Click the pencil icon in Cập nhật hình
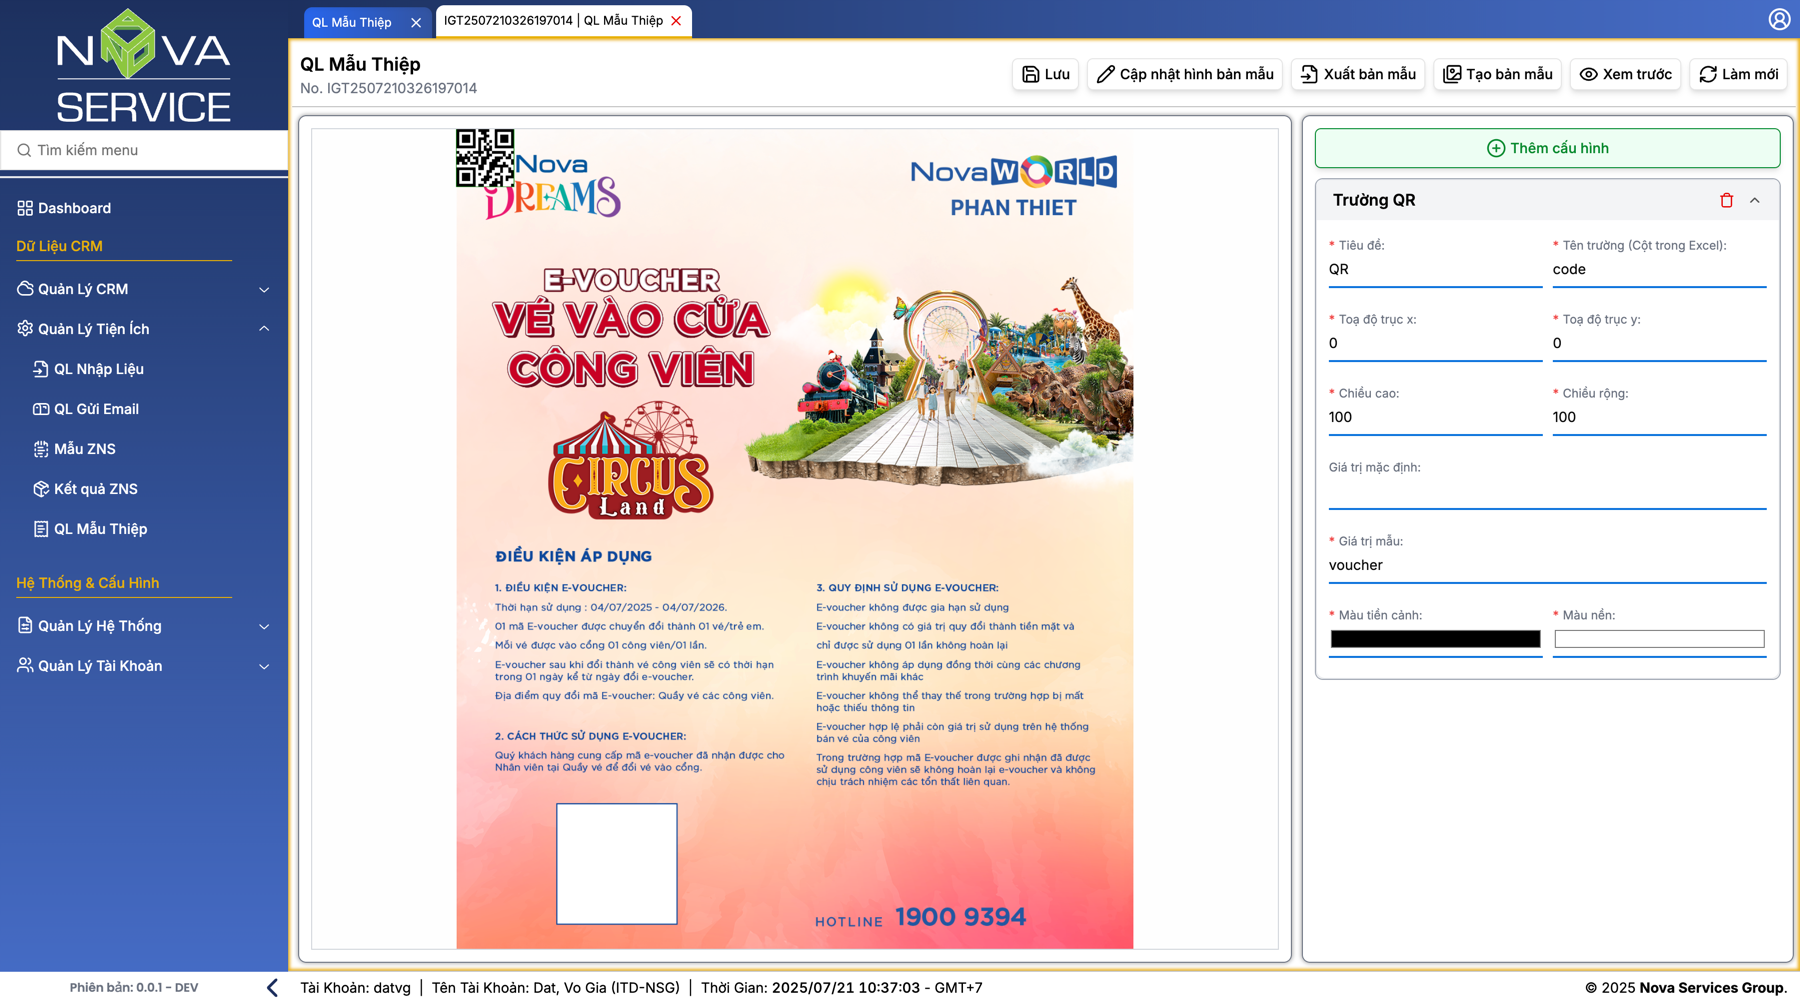The width and height of the screenshot is (1800, 1004). pos(1105,74)
